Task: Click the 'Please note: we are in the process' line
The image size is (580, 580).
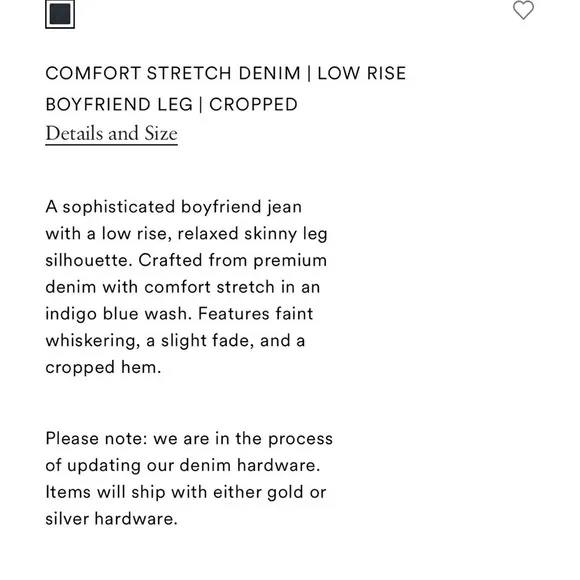Action: click(189, 439)
